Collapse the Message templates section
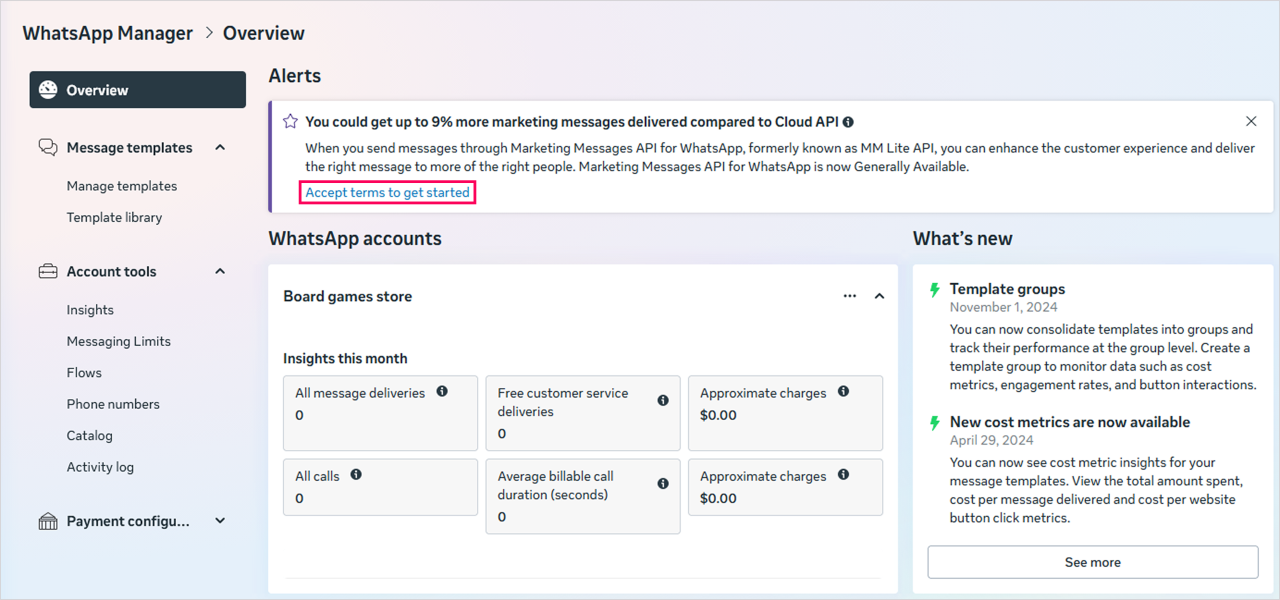This screenshot has width=1280, height=600. pyautogui.click(x=220, y=148)
